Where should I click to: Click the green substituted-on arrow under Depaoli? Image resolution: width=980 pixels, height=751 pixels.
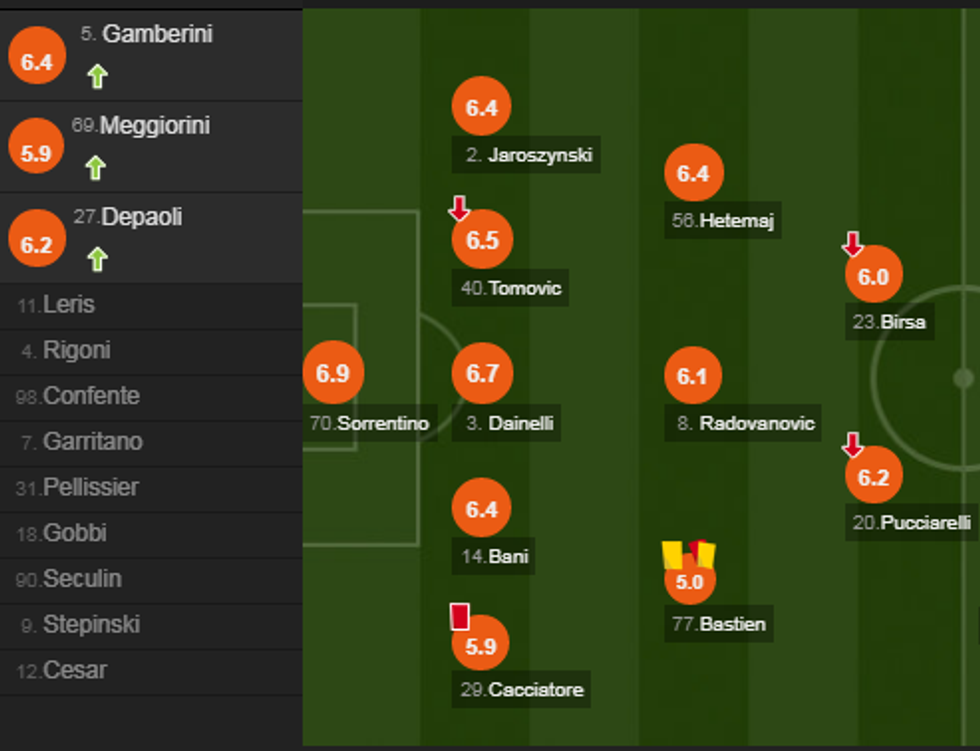[96, 259]
